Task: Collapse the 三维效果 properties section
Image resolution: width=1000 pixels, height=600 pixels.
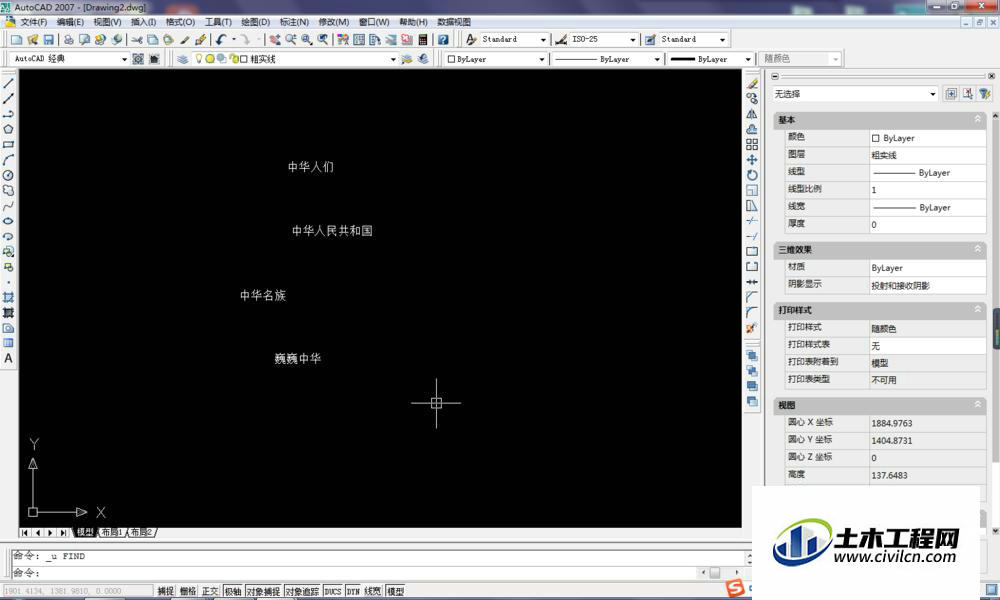Action: (x=977, y=249)
